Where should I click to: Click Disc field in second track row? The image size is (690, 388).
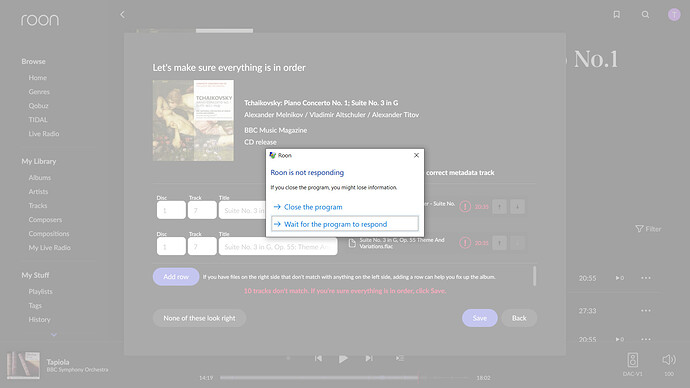(171, 246)
